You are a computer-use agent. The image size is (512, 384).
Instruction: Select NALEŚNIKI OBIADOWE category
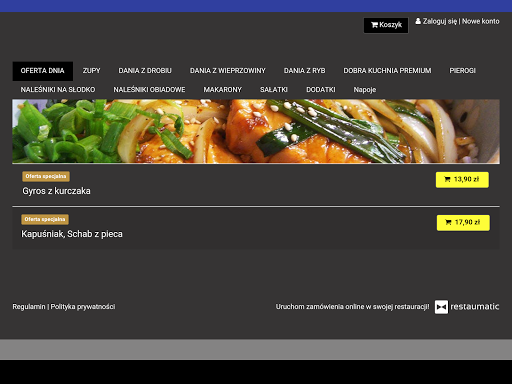point(149,90)
